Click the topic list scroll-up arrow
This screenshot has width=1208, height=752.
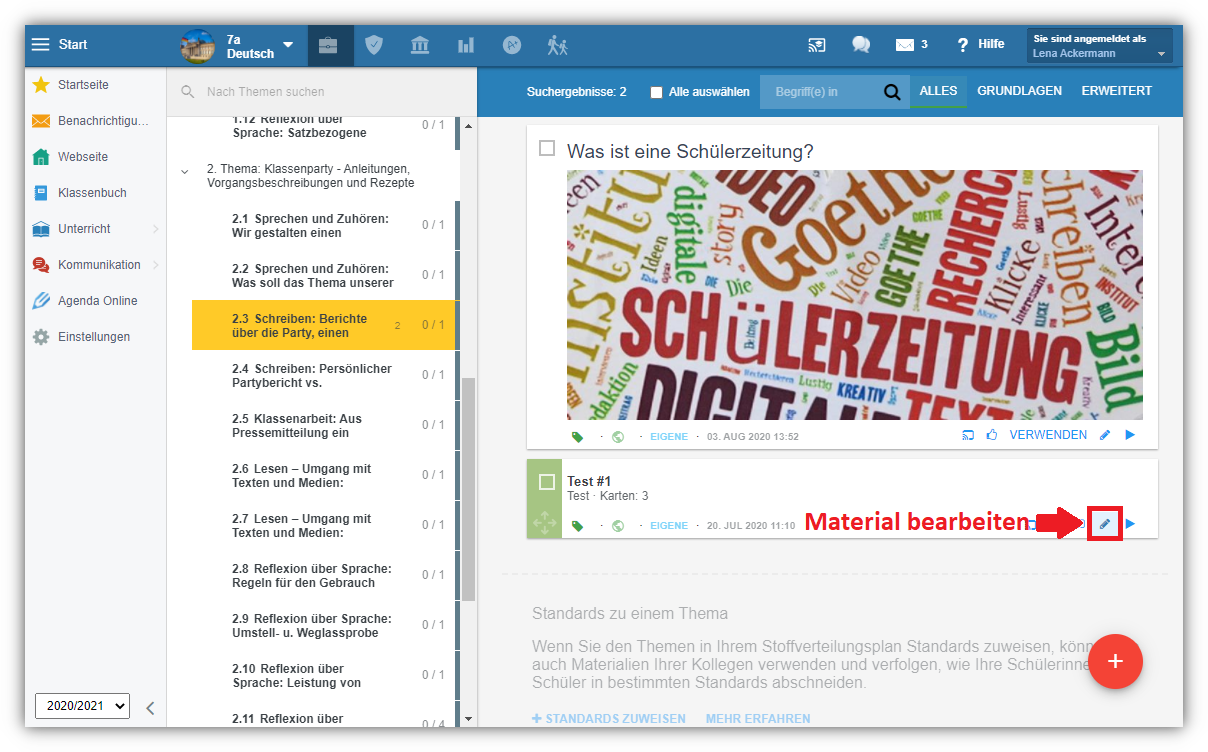point(468,125)
